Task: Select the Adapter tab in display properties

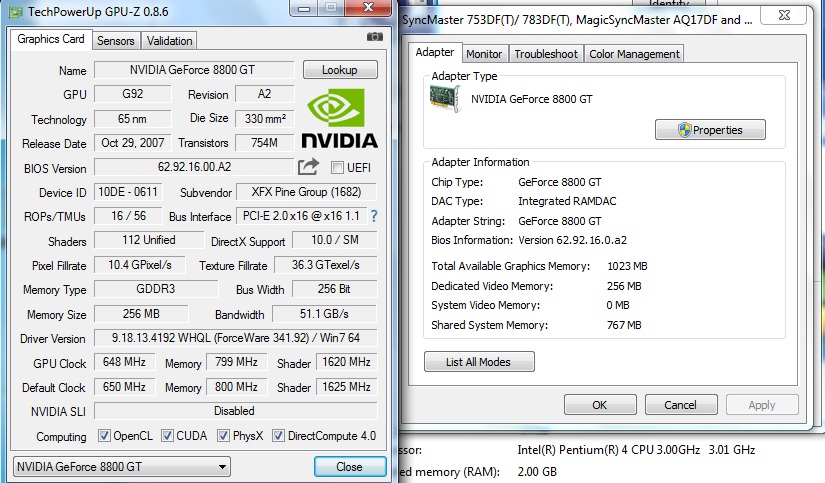Action: pos(435,52)
